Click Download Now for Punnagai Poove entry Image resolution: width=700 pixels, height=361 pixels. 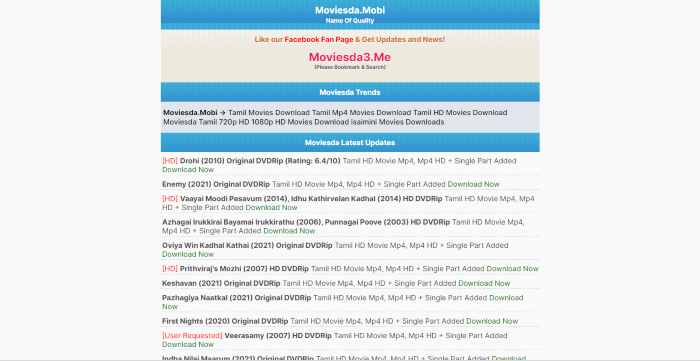tap(289, 231)
